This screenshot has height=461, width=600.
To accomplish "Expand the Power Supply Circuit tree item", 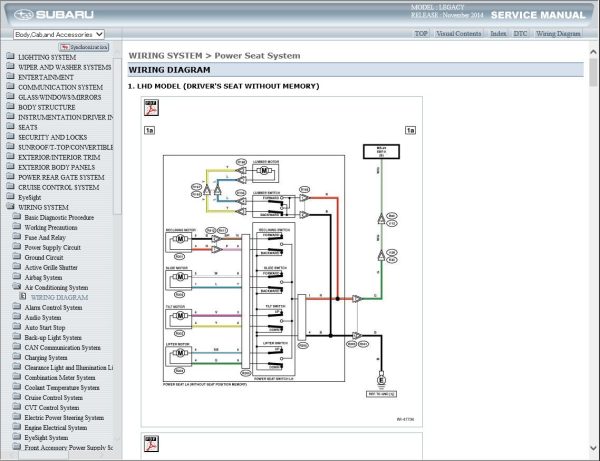I will pyautogui.click(x=52, y=248).
